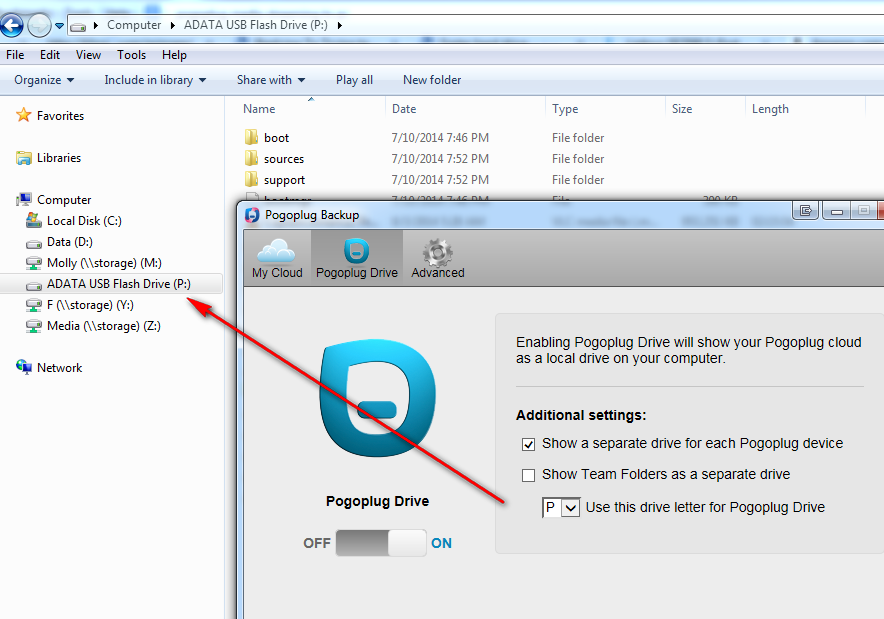Click 7/10/2014 7:52 PM date of support
Image resolution: width=884 pixels, height=619 pixels.
pyautogui.click(x=440, y=180)
